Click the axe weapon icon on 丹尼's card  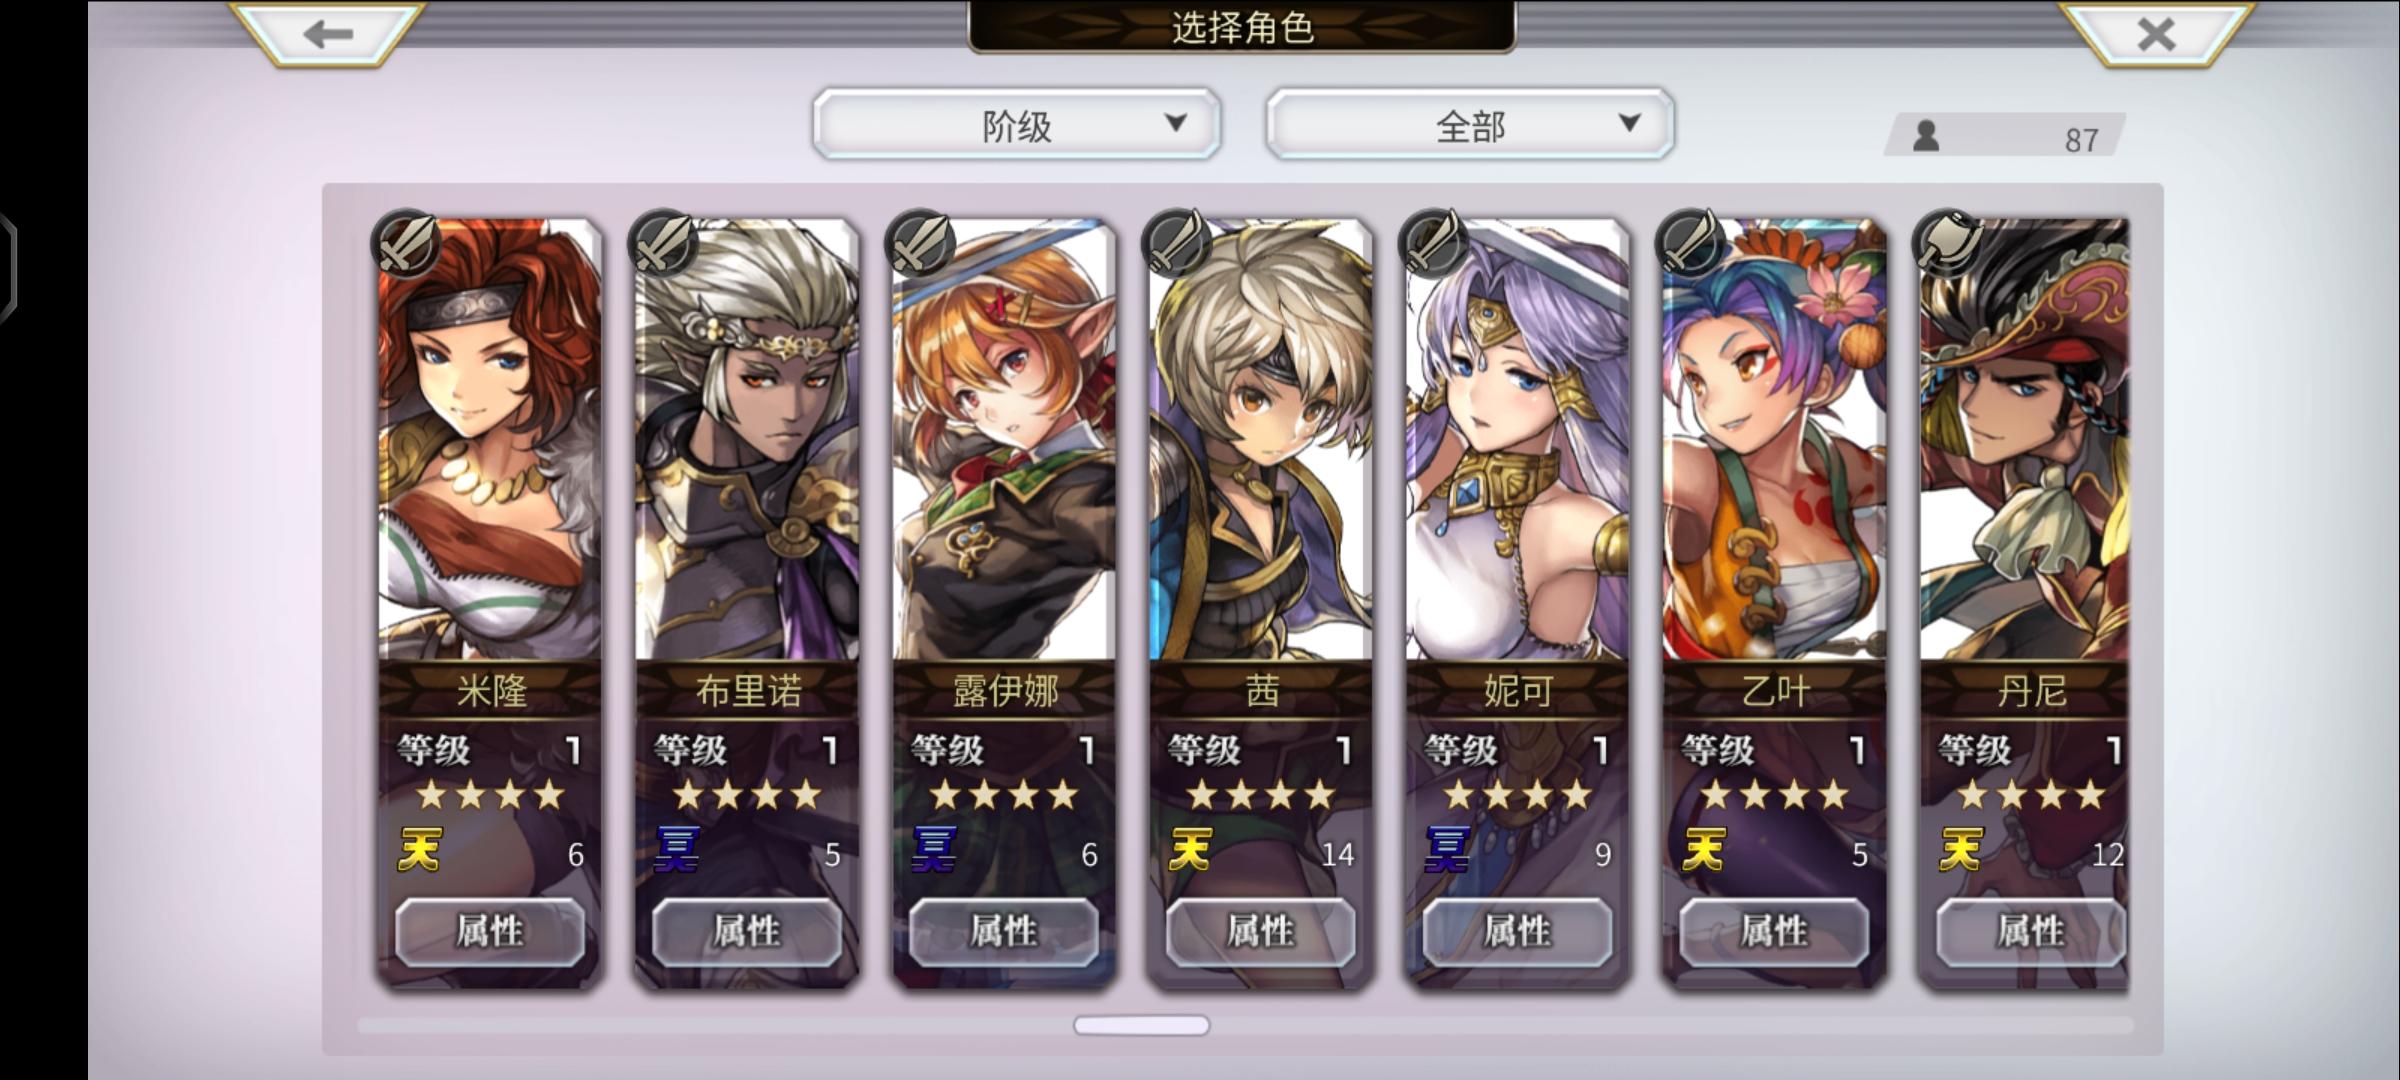(x=1947, y=243)
